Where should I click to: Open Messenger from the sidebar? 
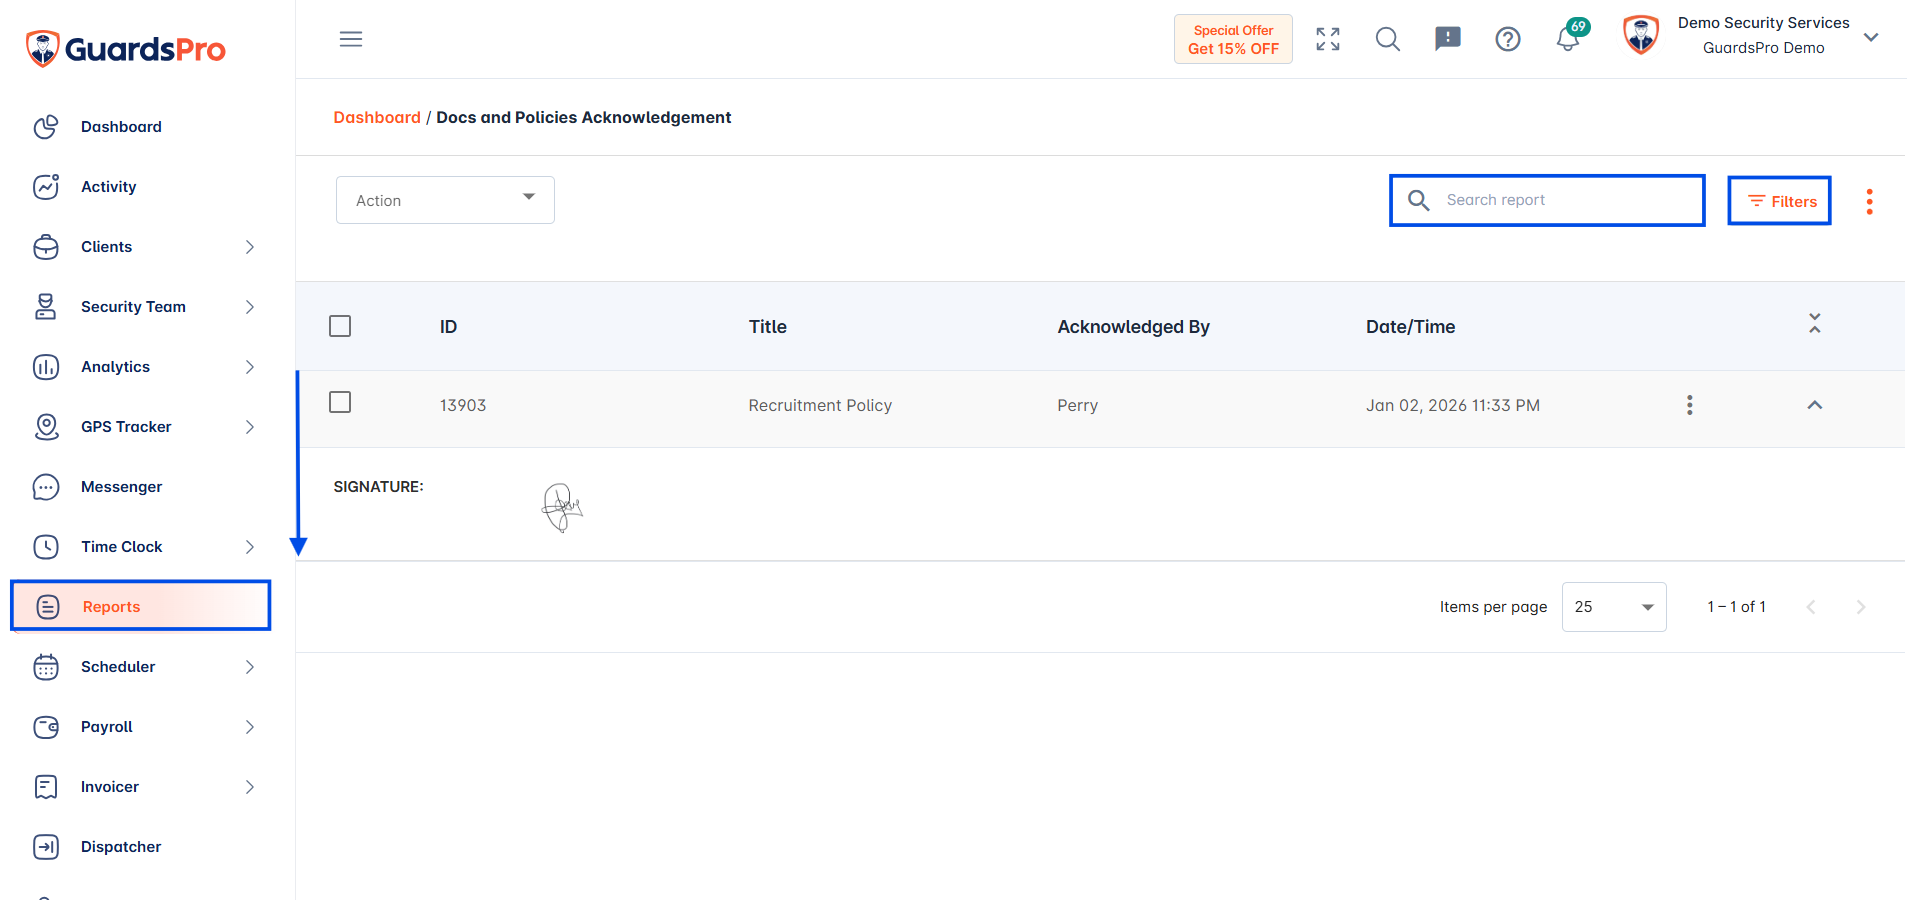tap(121, 487)
